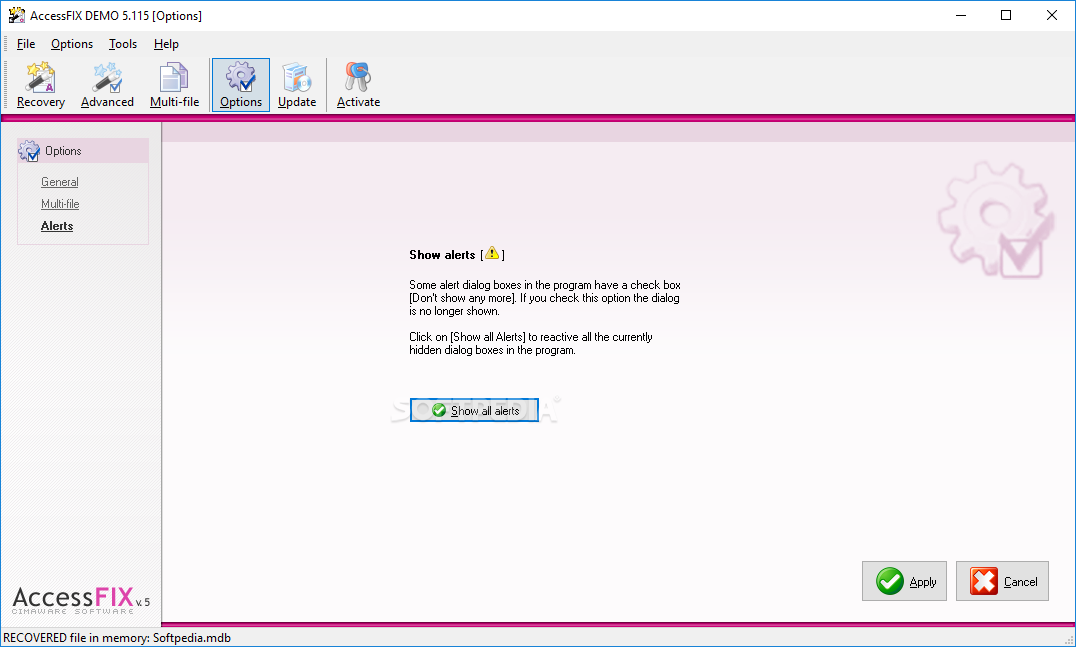
Task: Select the Alerts options link
Action: (x=57, y=226)
